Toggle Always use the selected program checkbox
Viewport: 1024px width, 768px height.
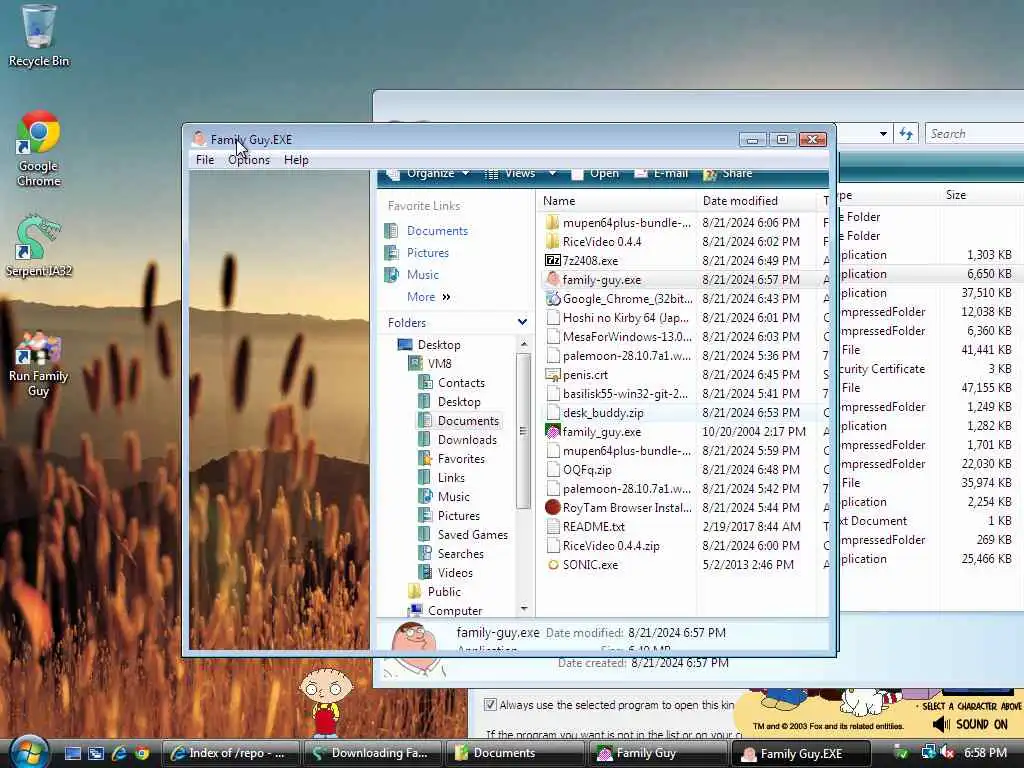[490, 705]
